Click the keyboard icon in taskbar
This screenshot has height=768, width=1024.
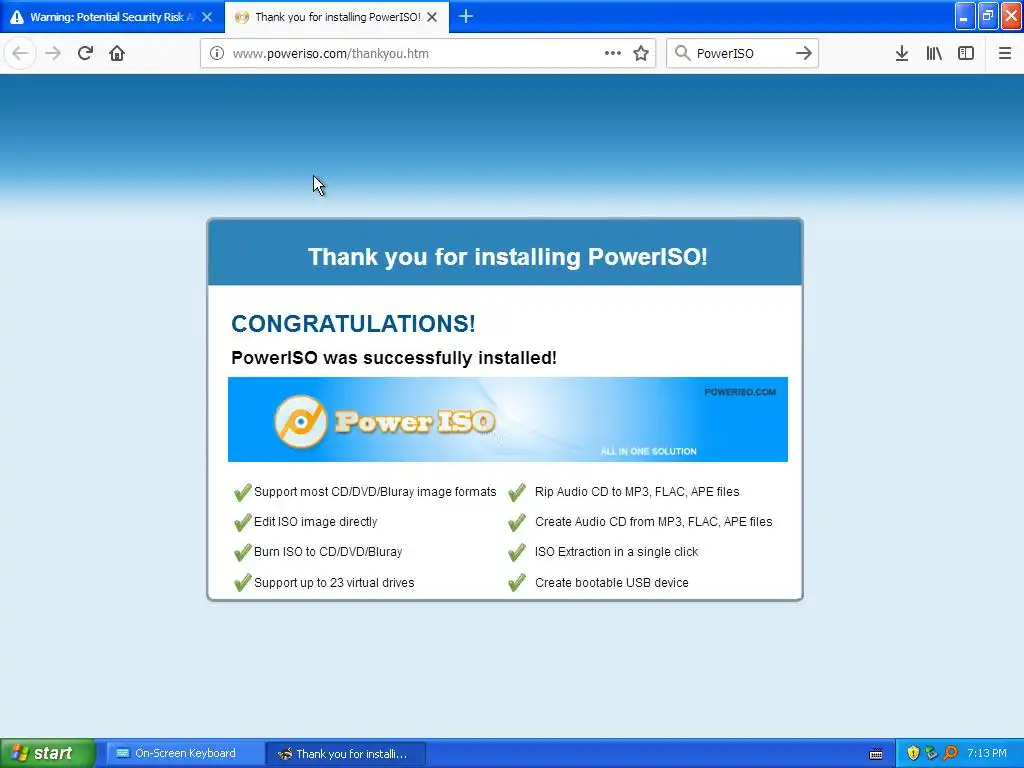pos(876,754)
